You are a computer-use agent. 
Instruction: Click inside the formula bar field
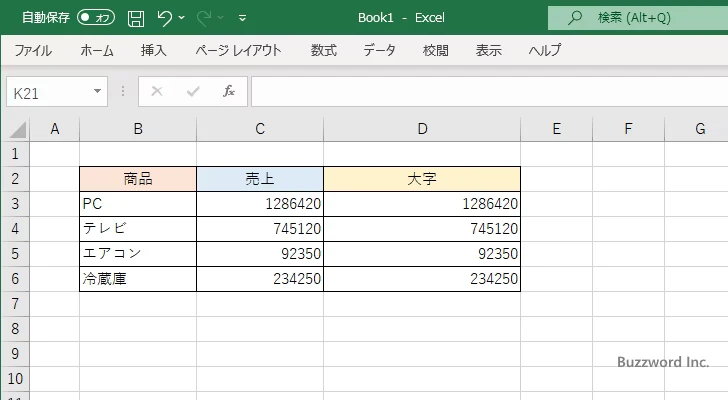pos(489,92)
